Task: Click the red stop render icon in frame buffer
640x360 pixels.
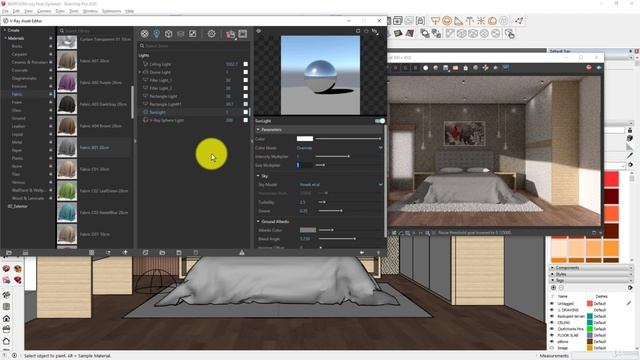Action: click(x=589, y=68)
